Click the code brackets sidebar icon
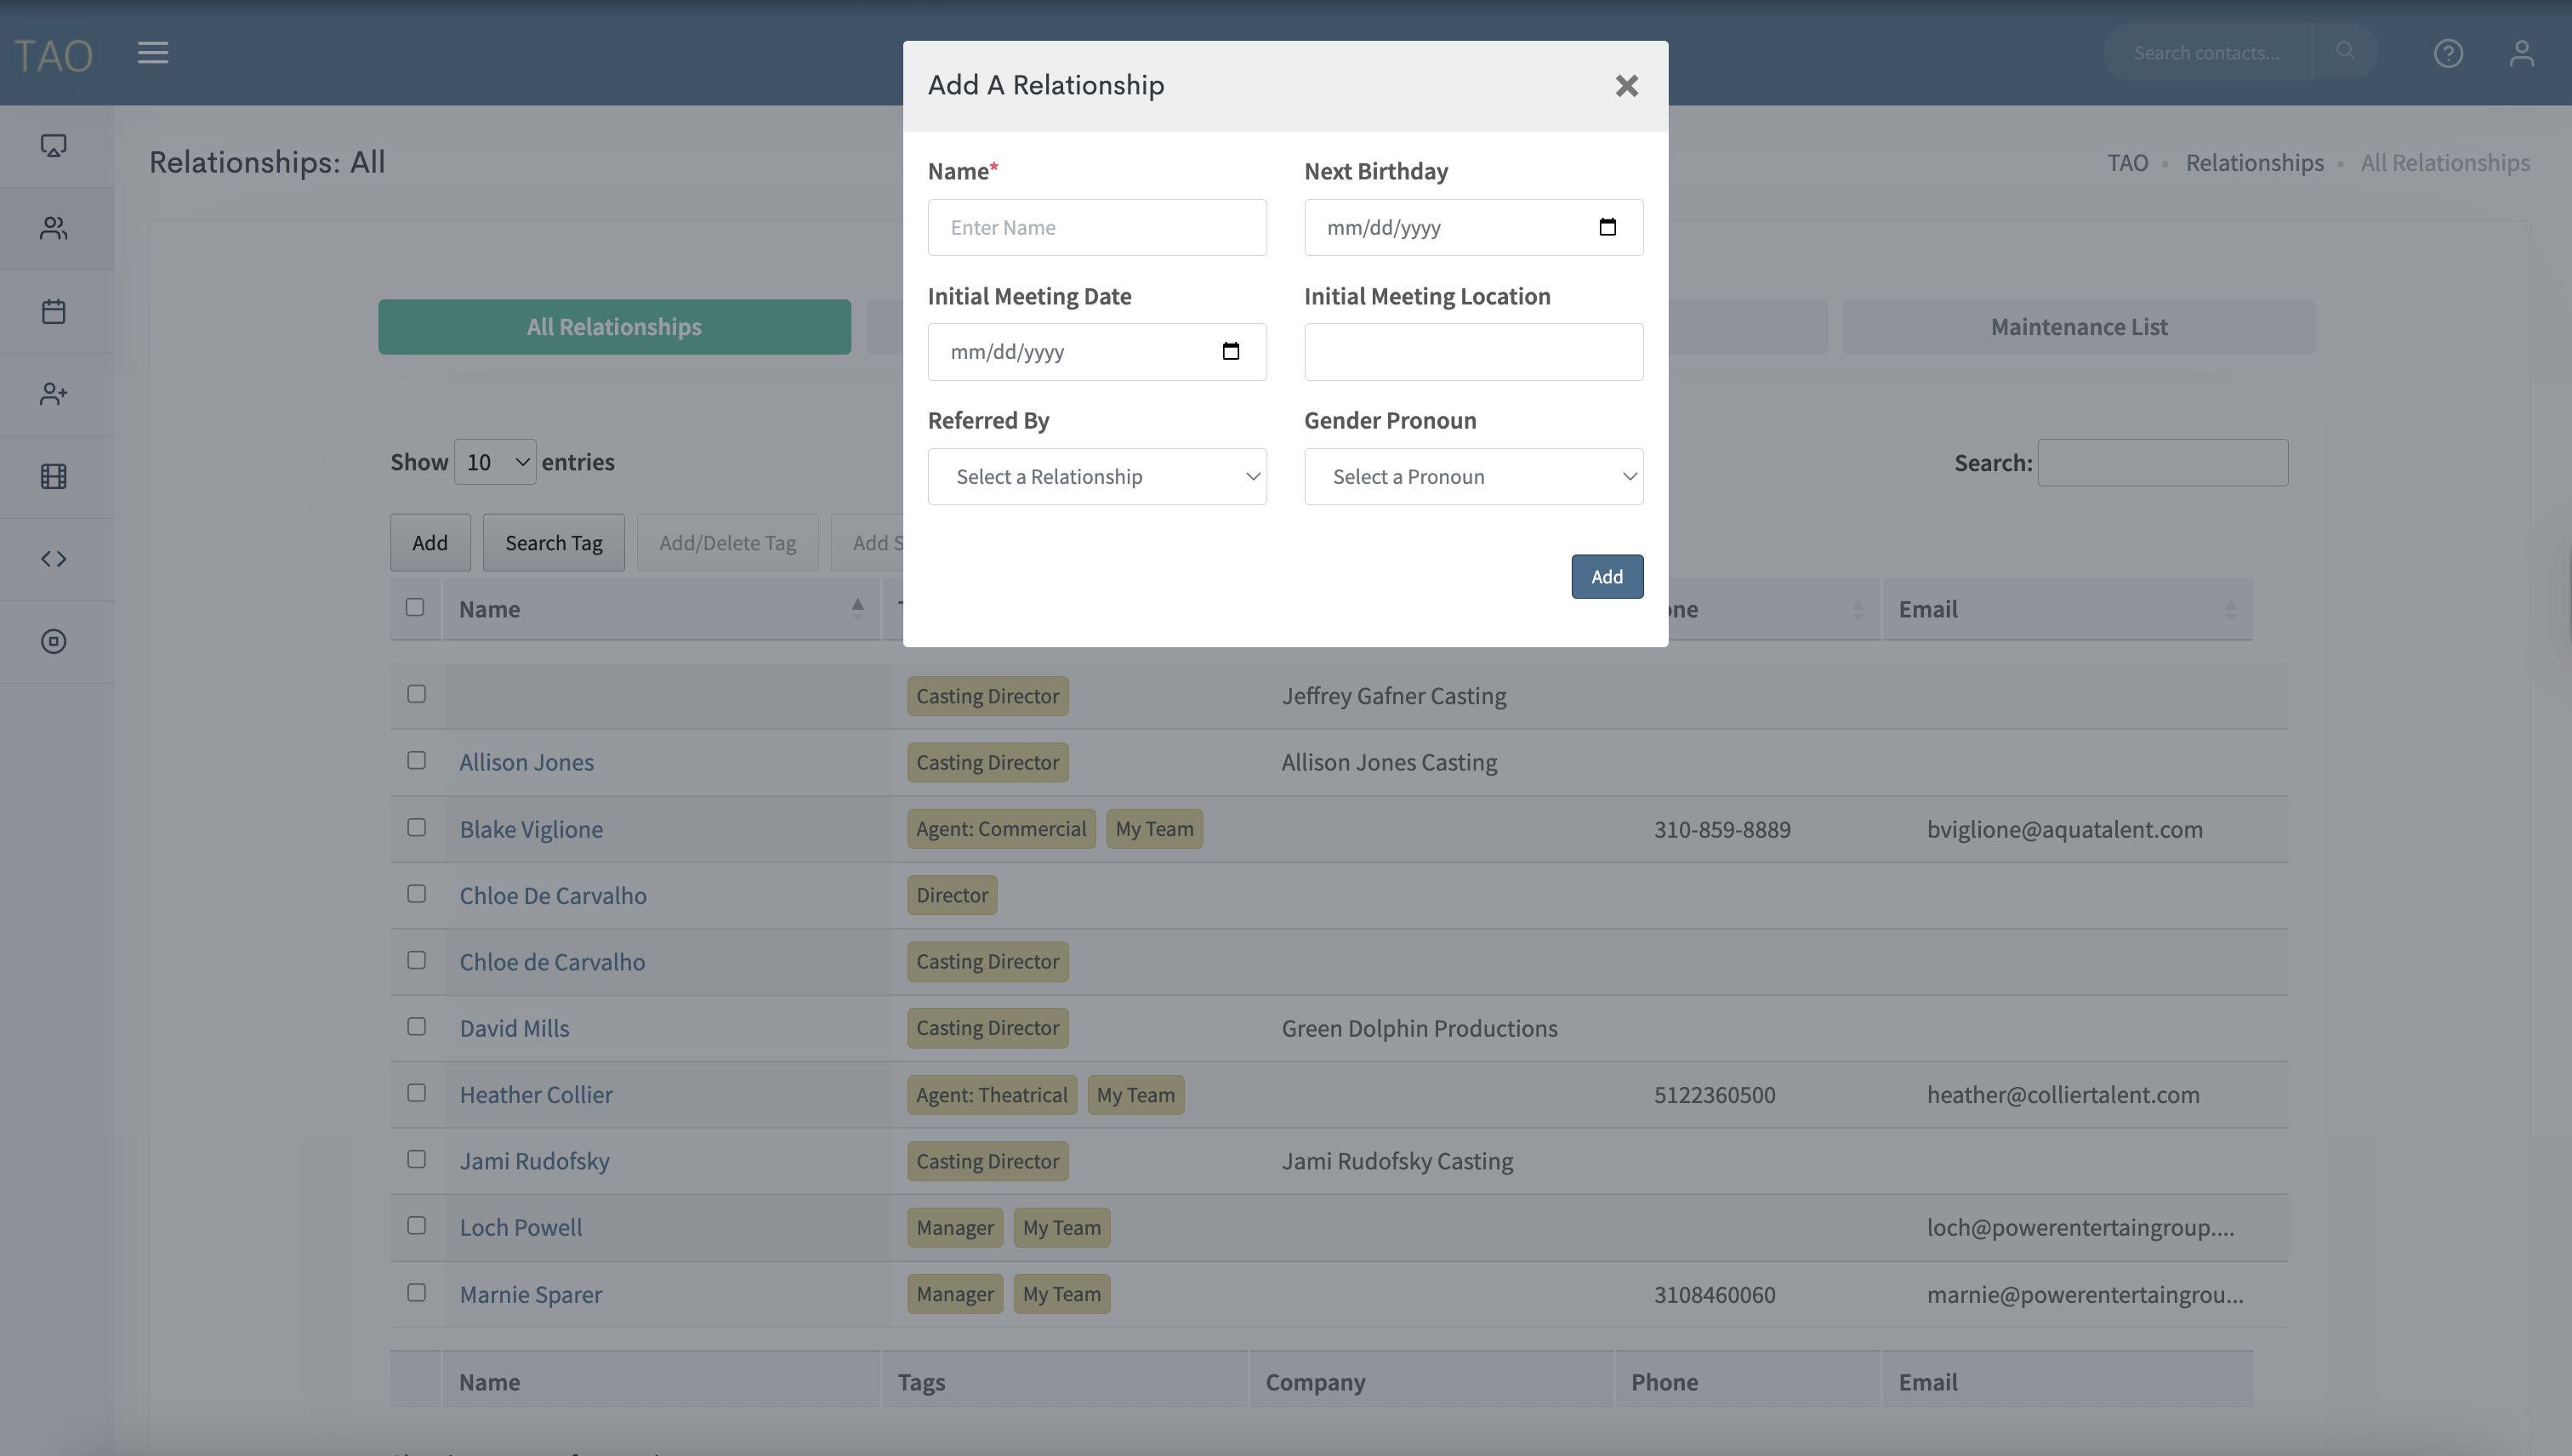Screen dimensions: 2572x1456 click(x=54, y=559)
